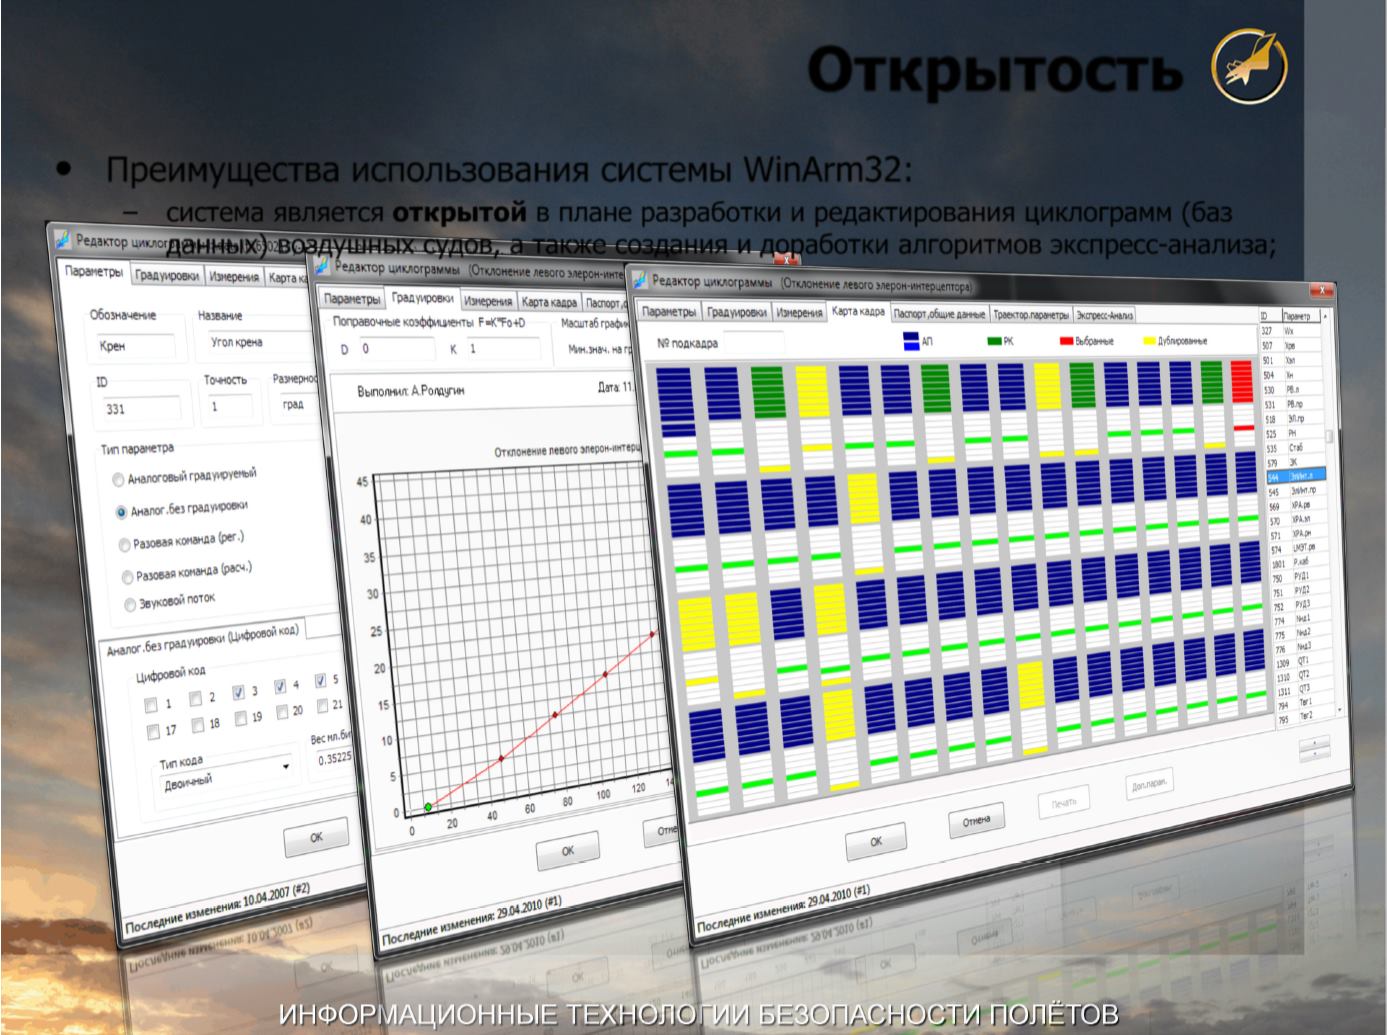Click the parameter list scroll-down arrow
Screen dimensions: 1387x1035
[x=1339, y=710]
